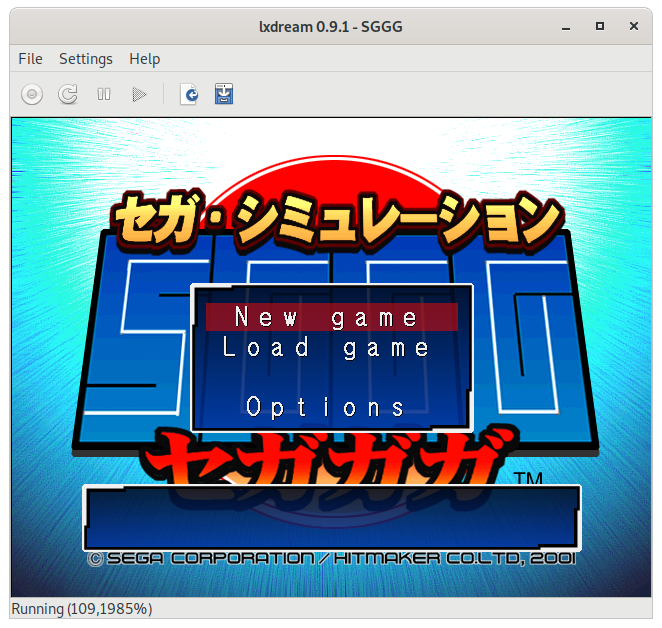Open the Settings menu
The image size is (662, 628).
click(86, 59)
